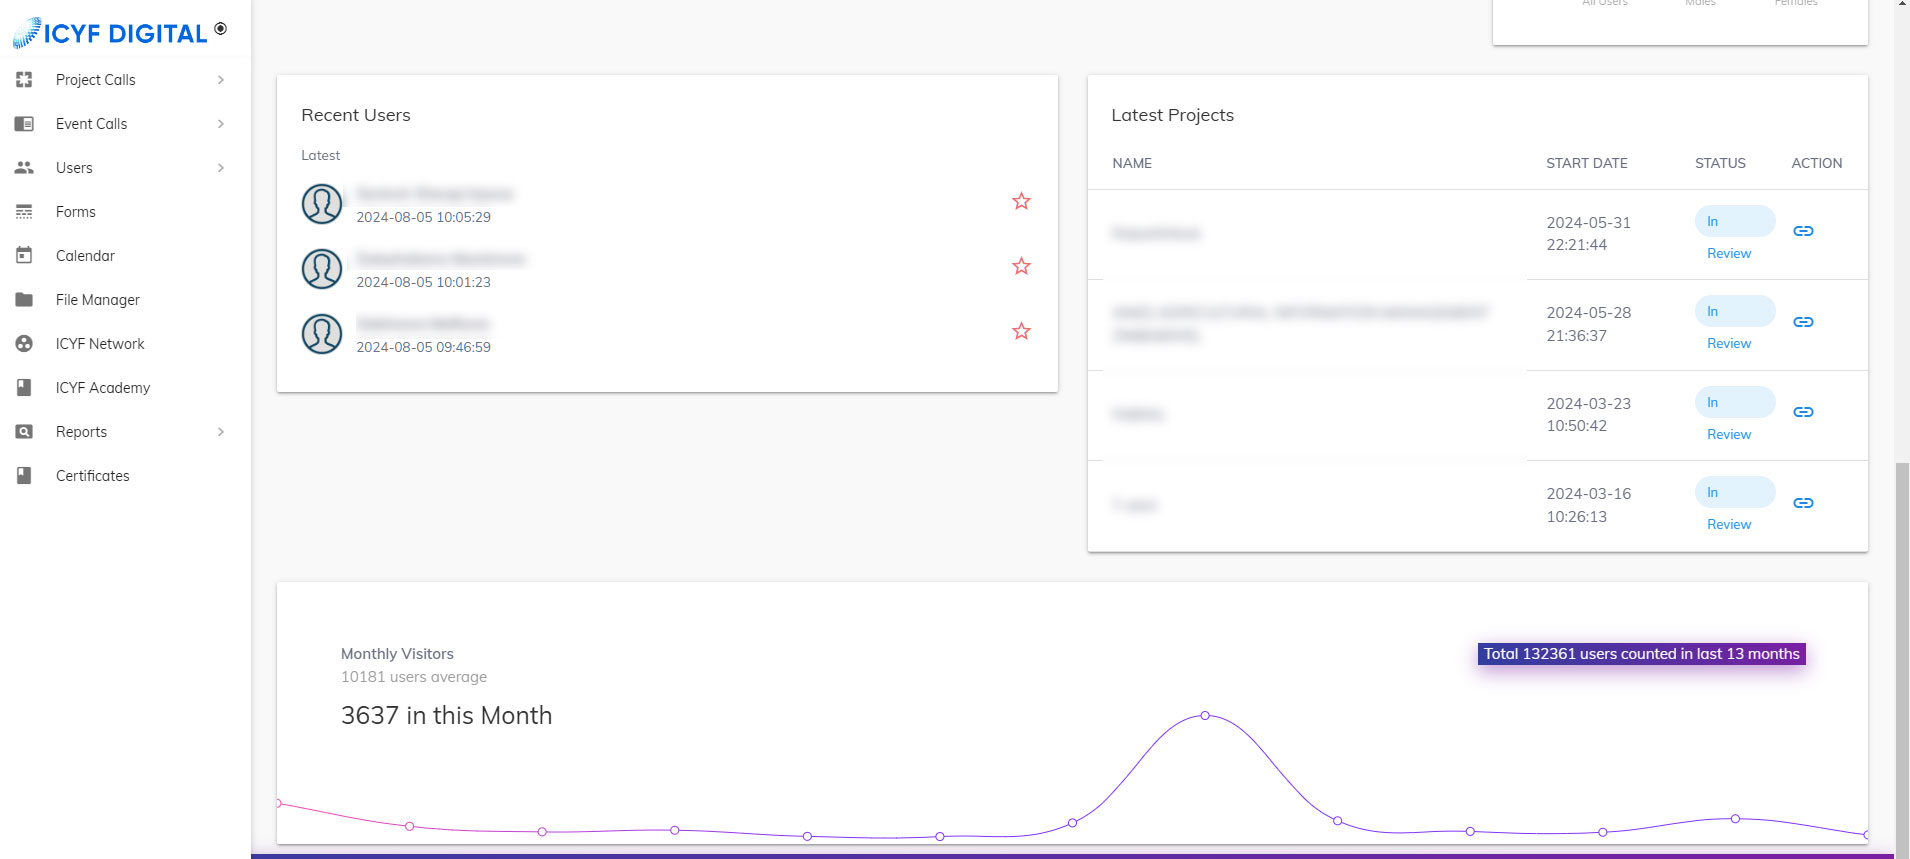This screenshot has width=1910, height=859.
Task: Click timestamp 2024-08-05 10:01:23
Action: point(423,282)
